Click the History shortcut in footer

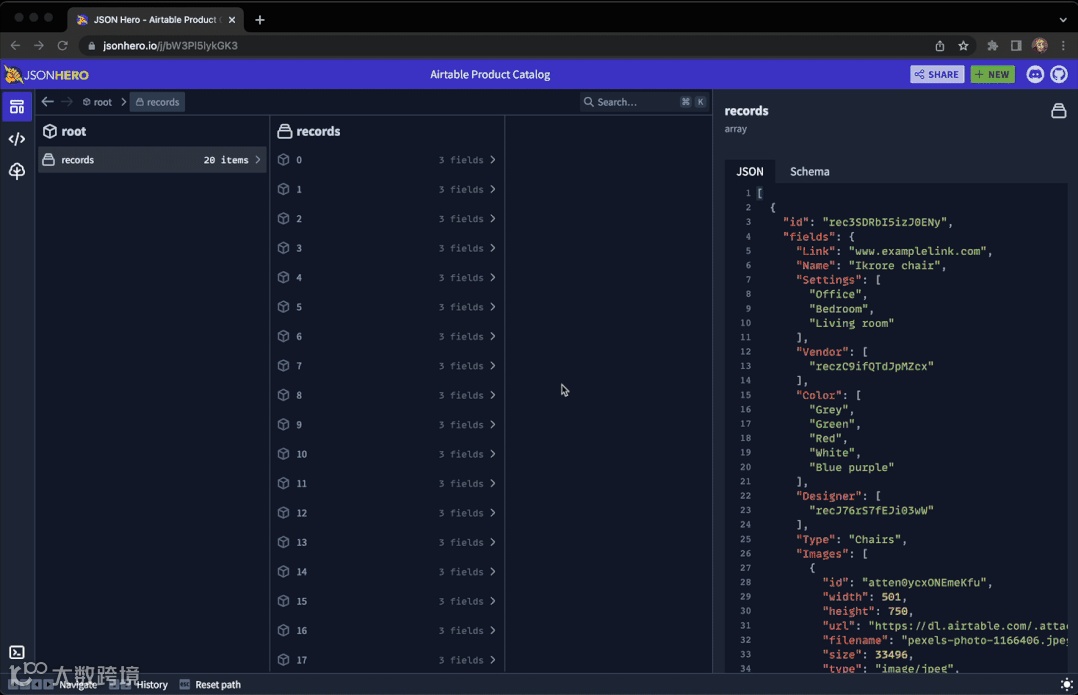point(151,685)
